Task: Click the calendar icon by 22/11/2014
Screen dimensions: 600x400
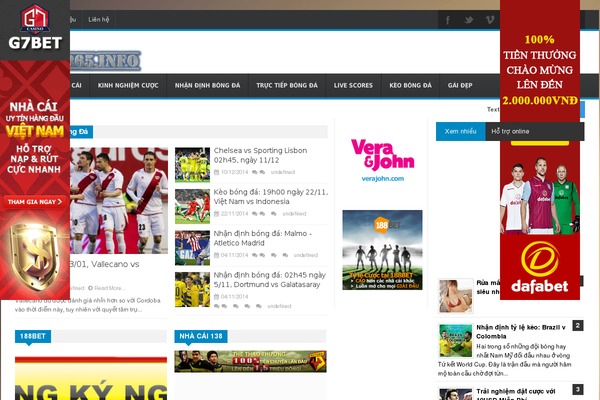Action: click(x=217, y=214)
